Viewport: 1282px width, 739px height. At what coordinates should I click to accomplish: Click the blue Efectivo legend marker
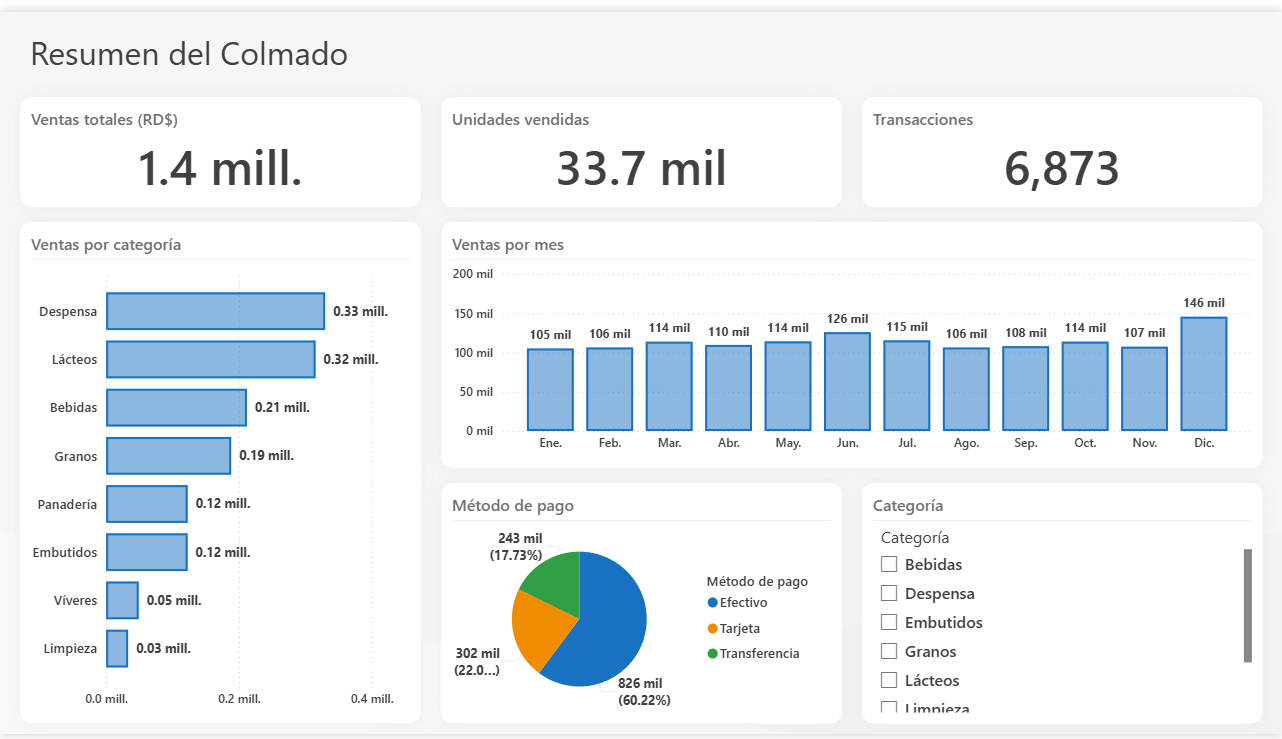coord(712,603)
